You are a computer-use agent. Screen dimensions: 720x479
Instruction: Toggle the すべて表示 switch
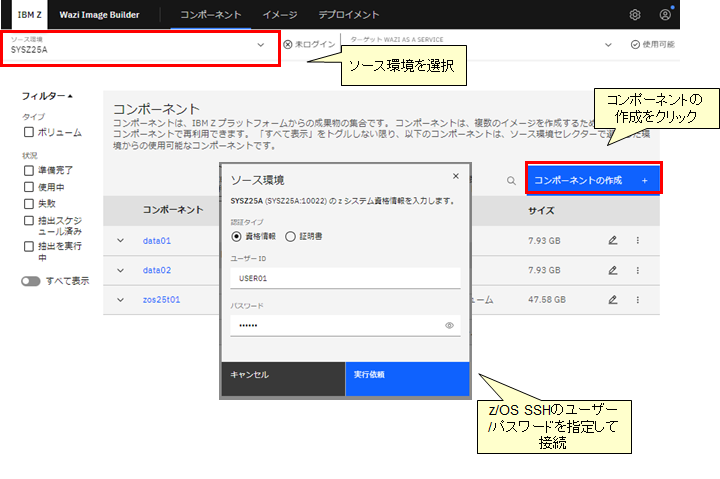pos(31,281)
